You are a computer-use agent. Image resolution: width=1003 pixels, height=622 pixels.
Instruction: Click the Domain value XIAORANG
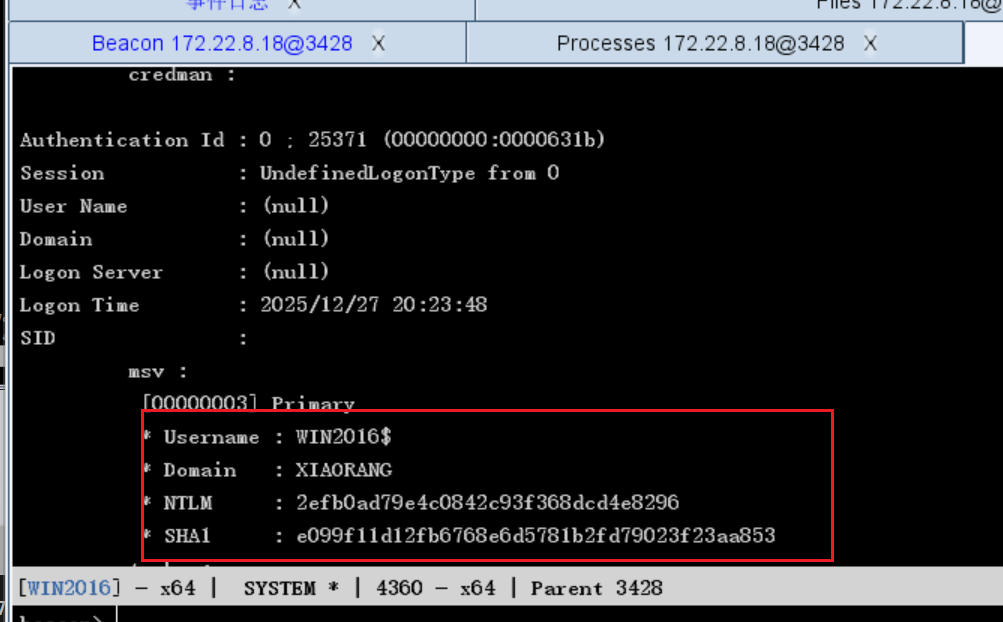click(344, 470)
